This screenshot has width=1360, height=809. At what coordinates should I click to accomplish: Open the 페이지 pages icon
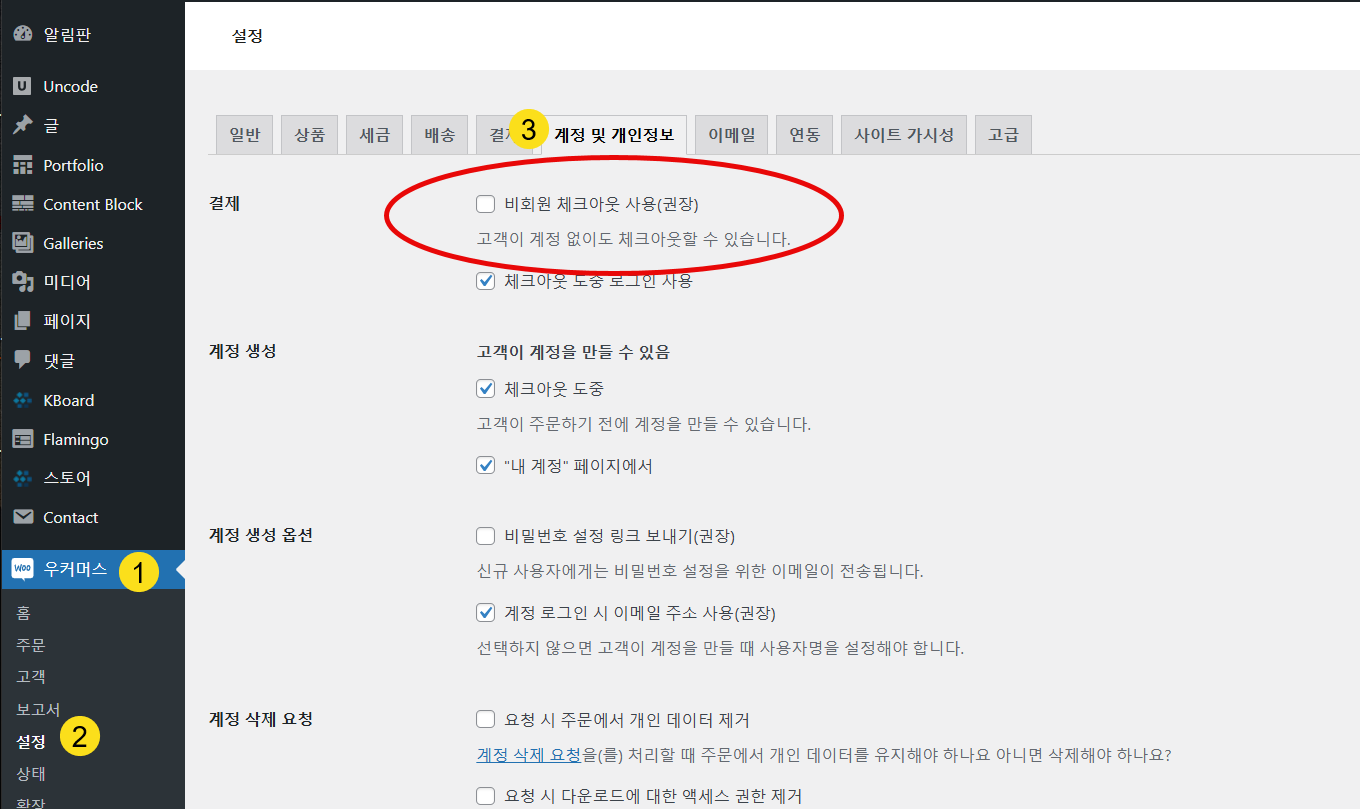tap(22, 320)
